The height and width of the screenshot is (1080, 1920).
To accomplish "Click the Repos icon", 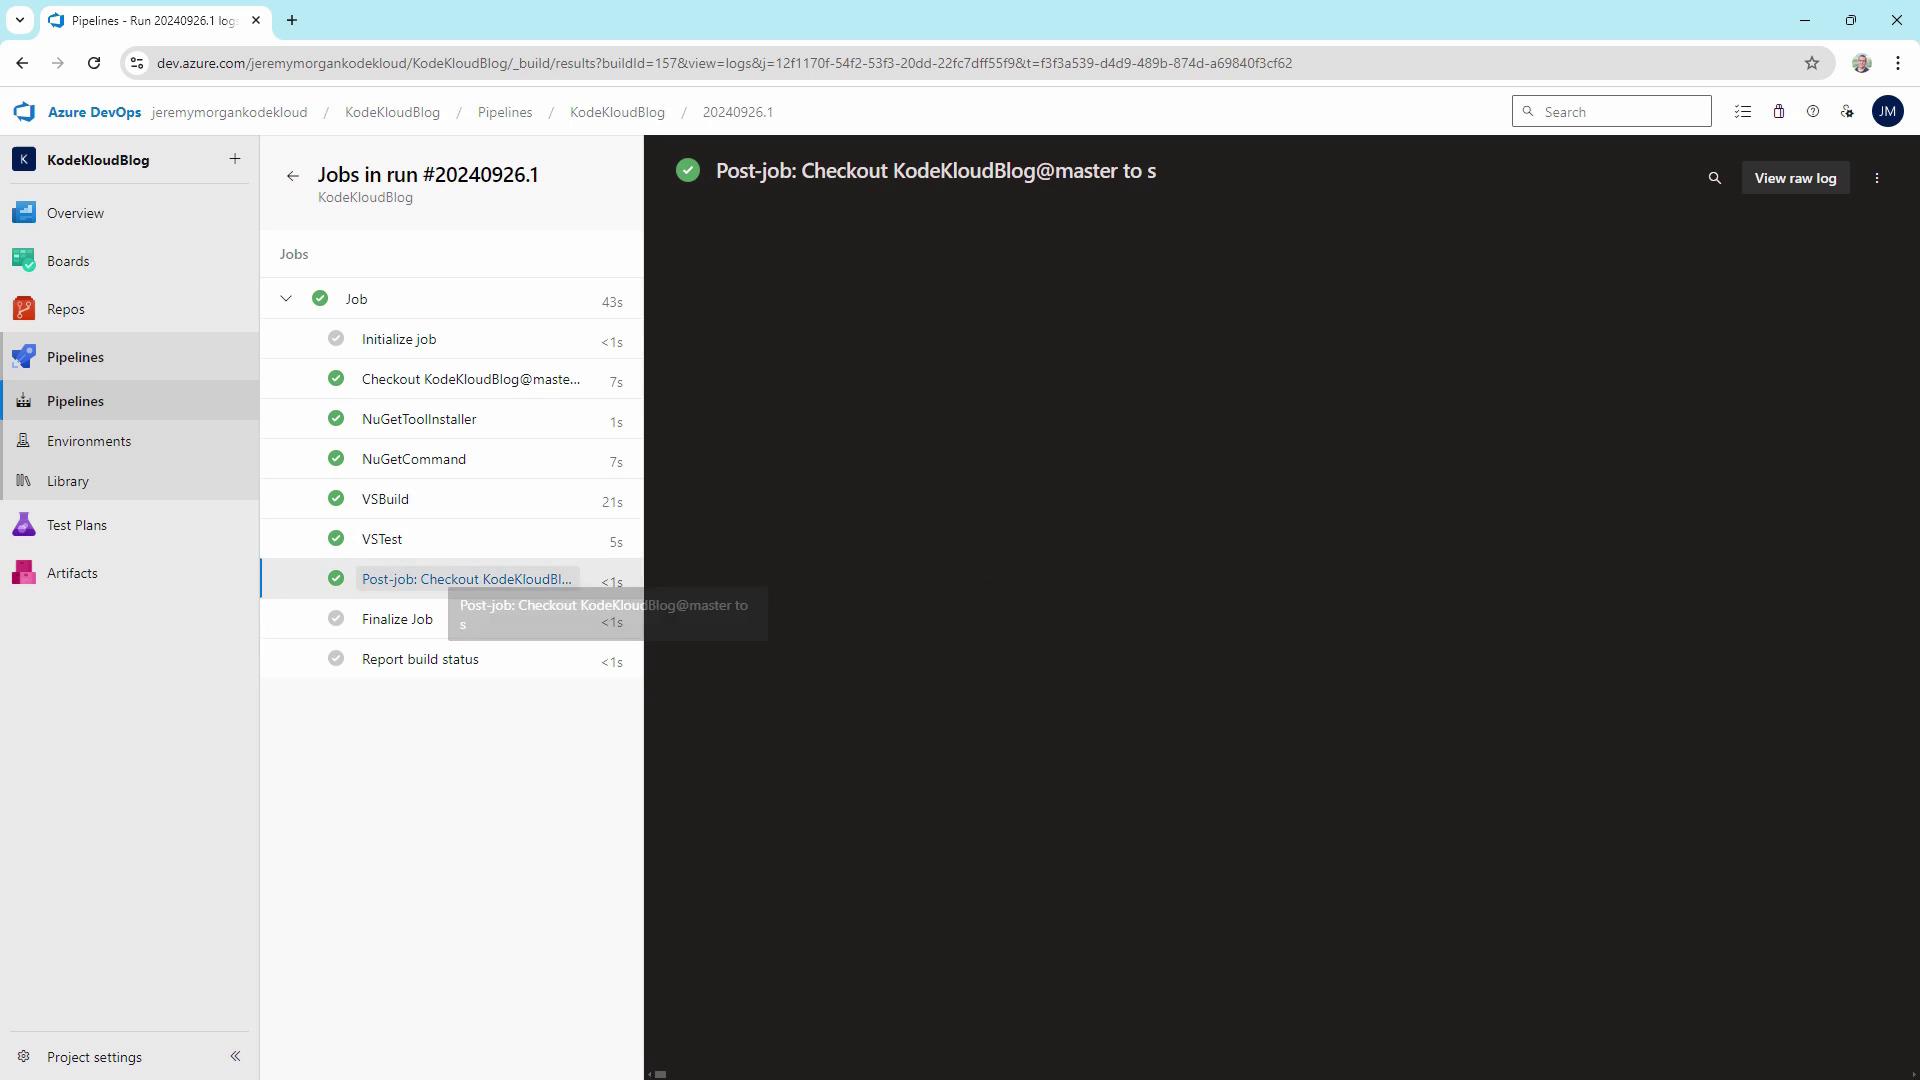I will click(x=24, y=309).
